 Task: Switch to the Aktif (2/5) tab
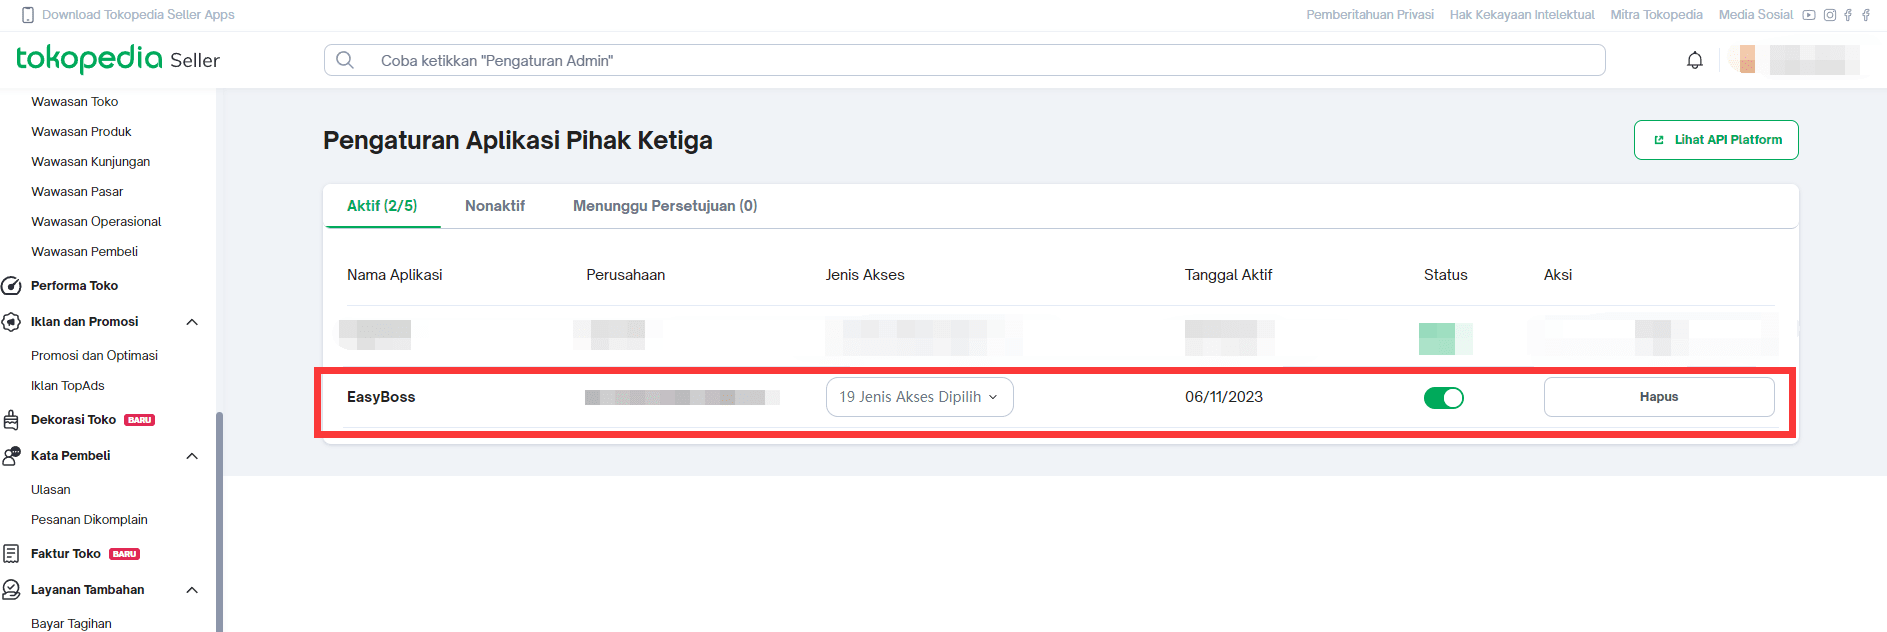(382, 206)
